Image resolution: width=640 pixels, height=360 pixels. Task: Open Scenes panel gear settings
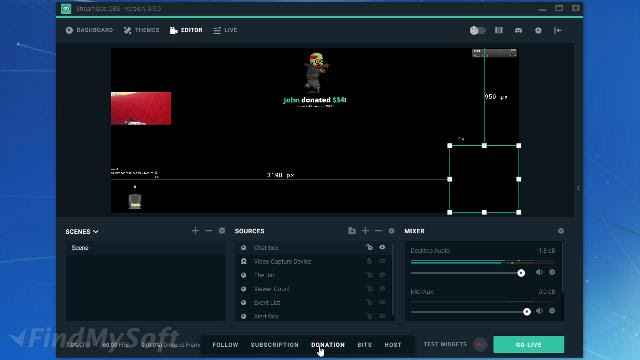pos(222,231)
